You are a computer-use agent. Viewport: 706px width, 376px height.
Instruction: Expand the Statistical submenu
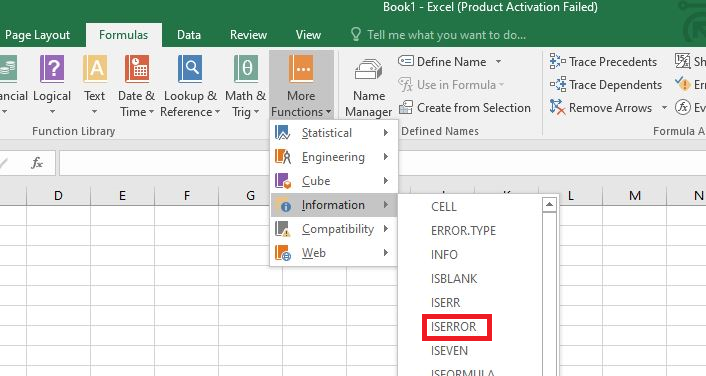[334, 133]
